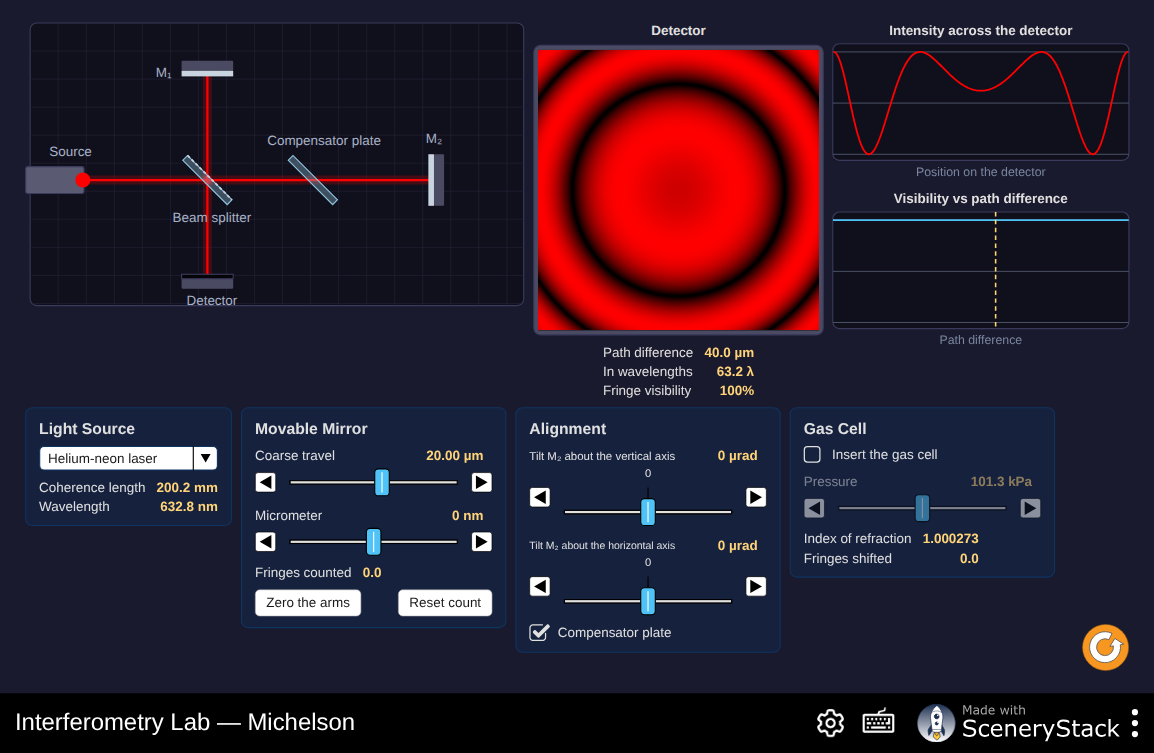Decrease micrometer with left arrow
Screen dimensions: 1154x753
(266, 542)
